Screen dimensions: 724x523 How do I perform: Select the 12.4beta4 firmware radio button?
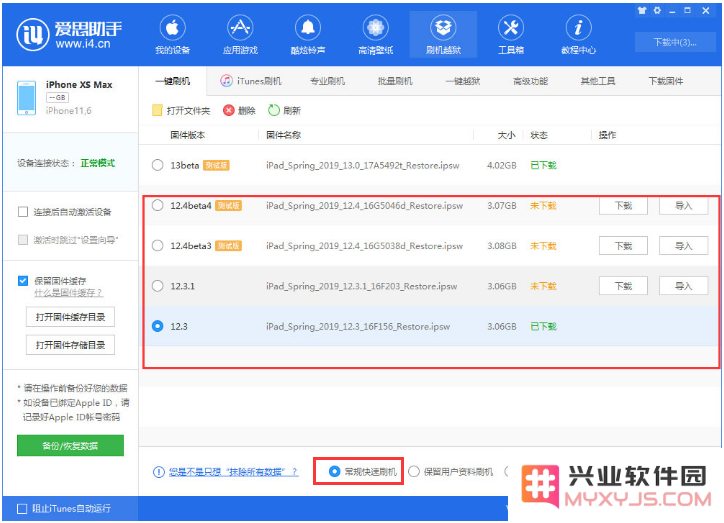click(157, 205)
